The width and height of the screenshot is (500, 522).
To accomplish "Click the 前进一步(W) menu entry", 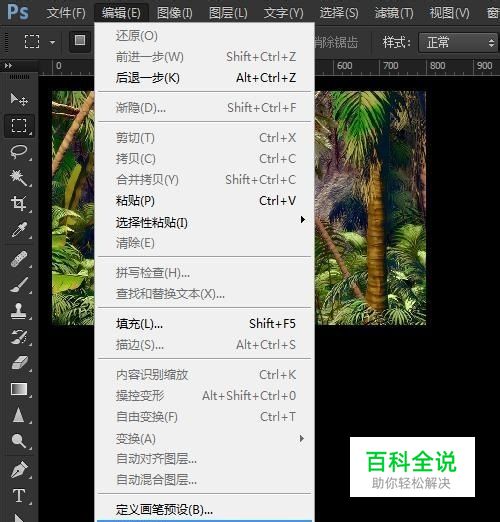I will tap(205, 57).
